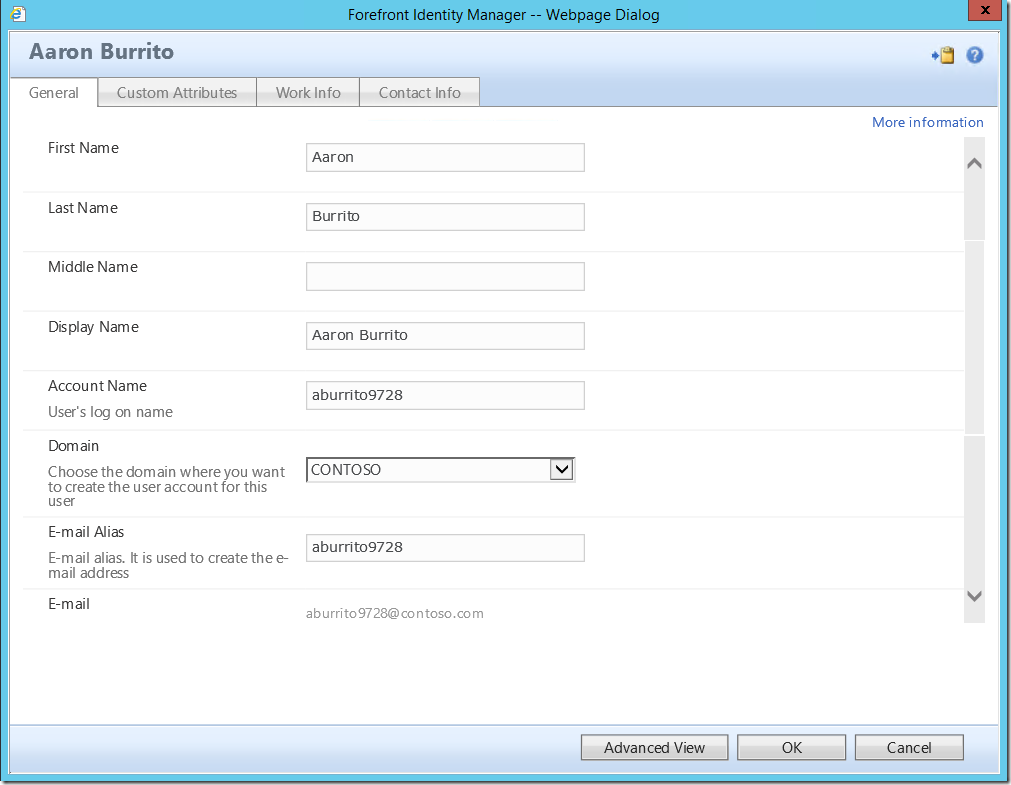The image size is (1011, 785).
Task: Click the scroll down chevron arrow
Action: (x=974, y=596)
